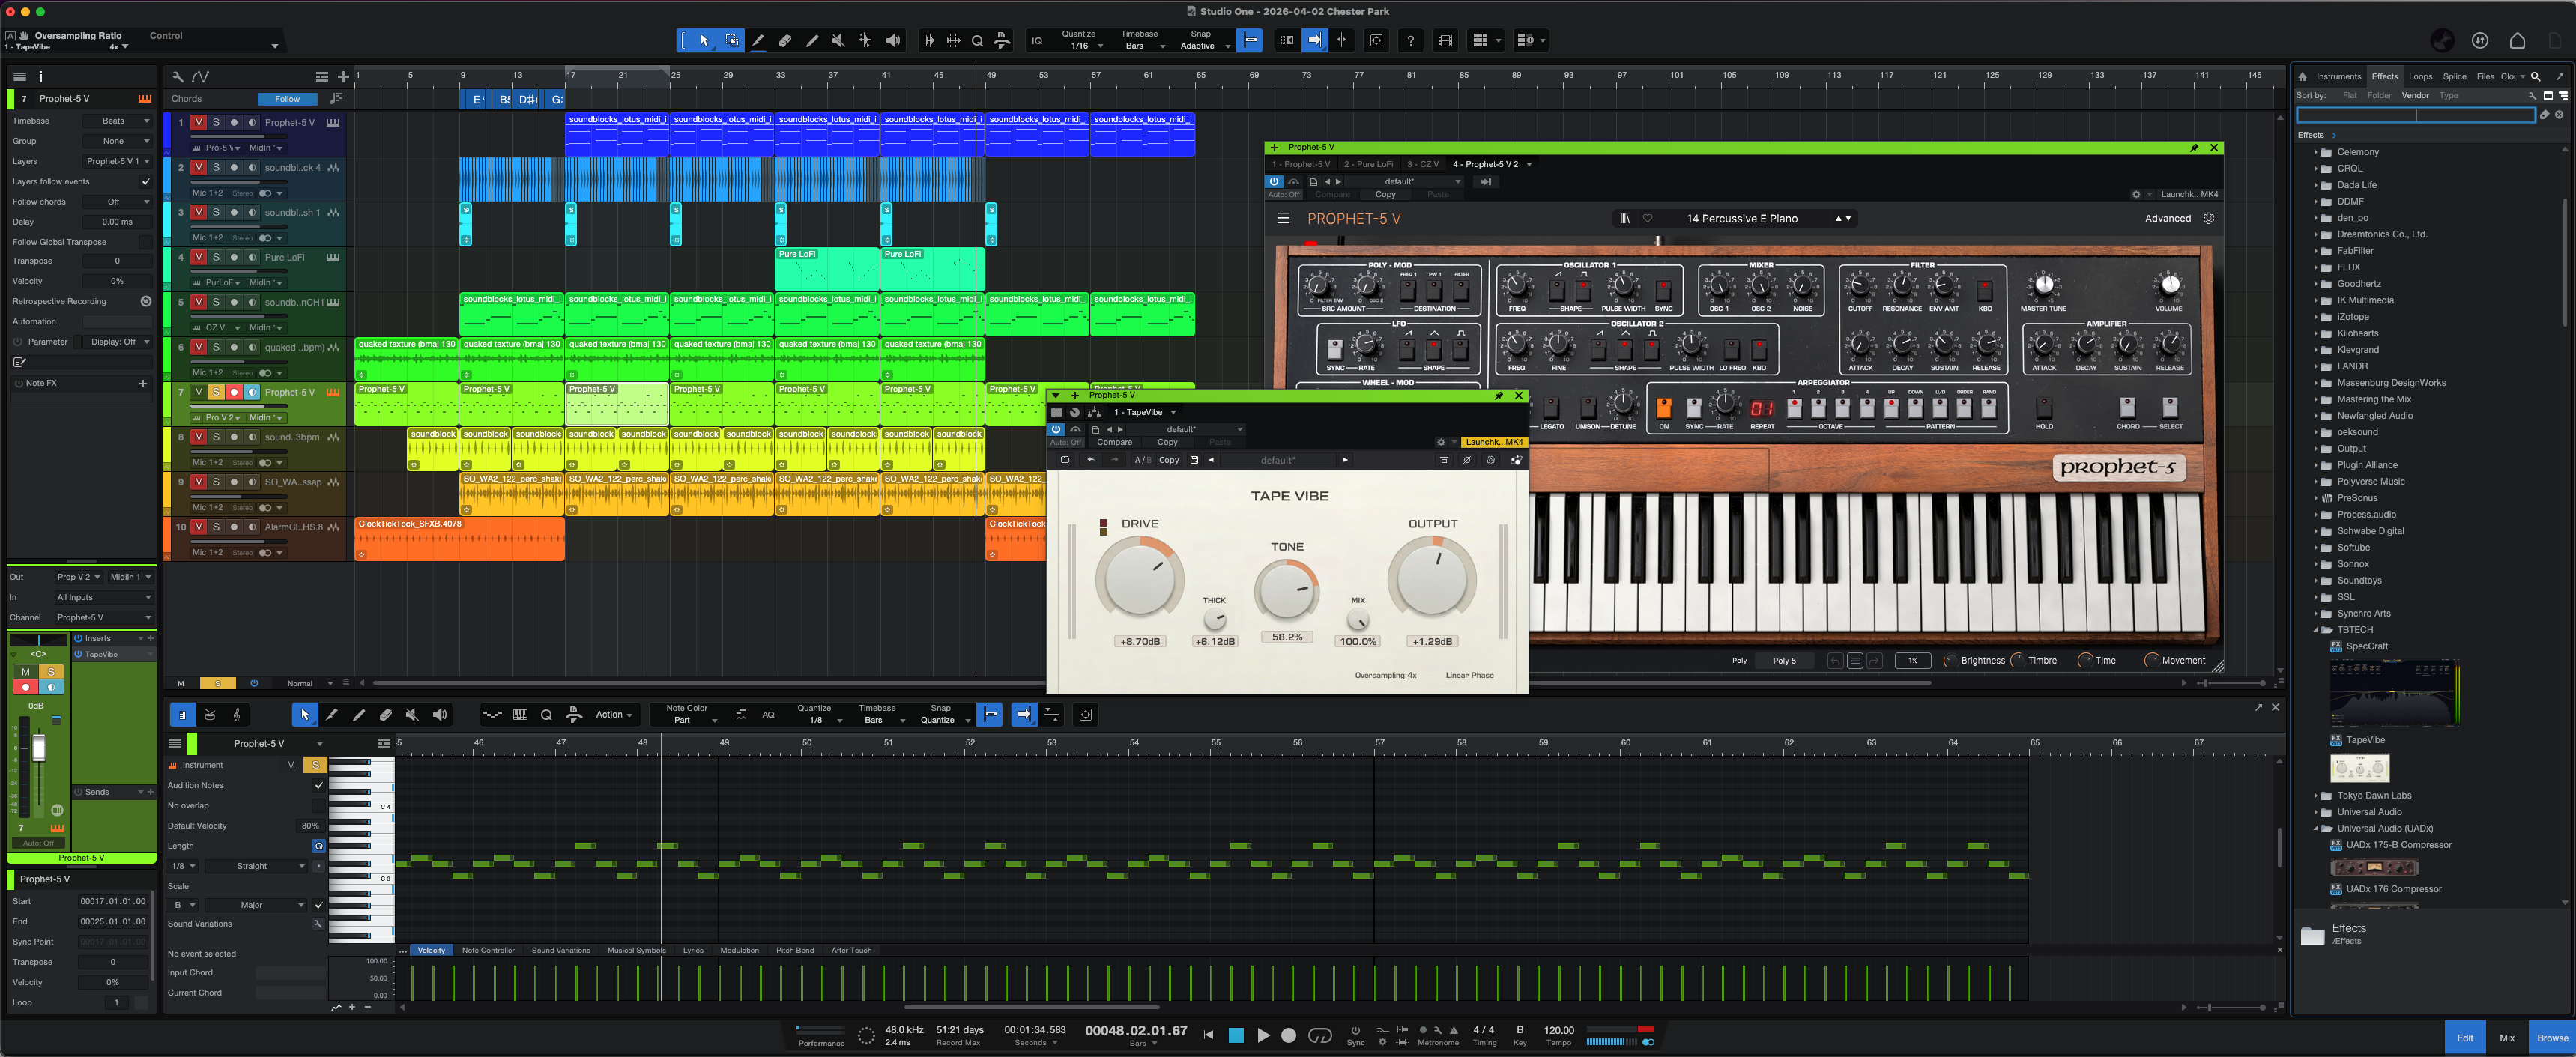Switch to score view treble clef icon
2576x1057 pixels.
coord(236,715)
